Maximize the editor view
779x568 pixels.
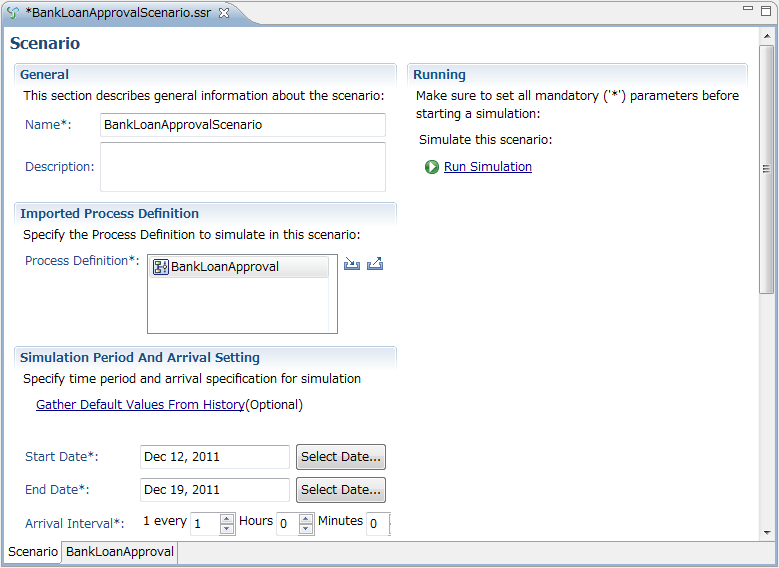[766, 10]
